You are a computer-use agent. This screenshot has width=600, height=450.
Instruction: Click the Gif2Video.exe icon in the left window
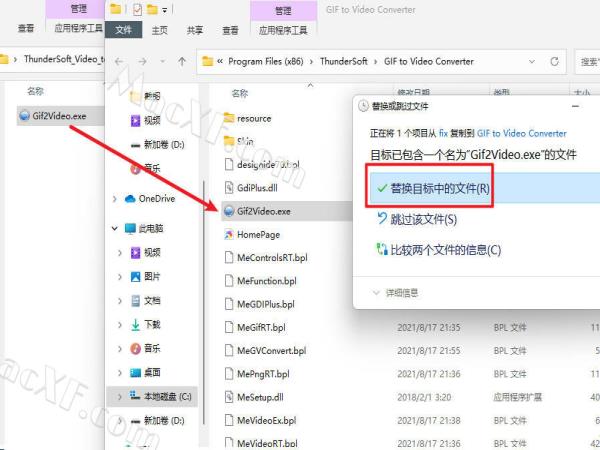(25, 115)
